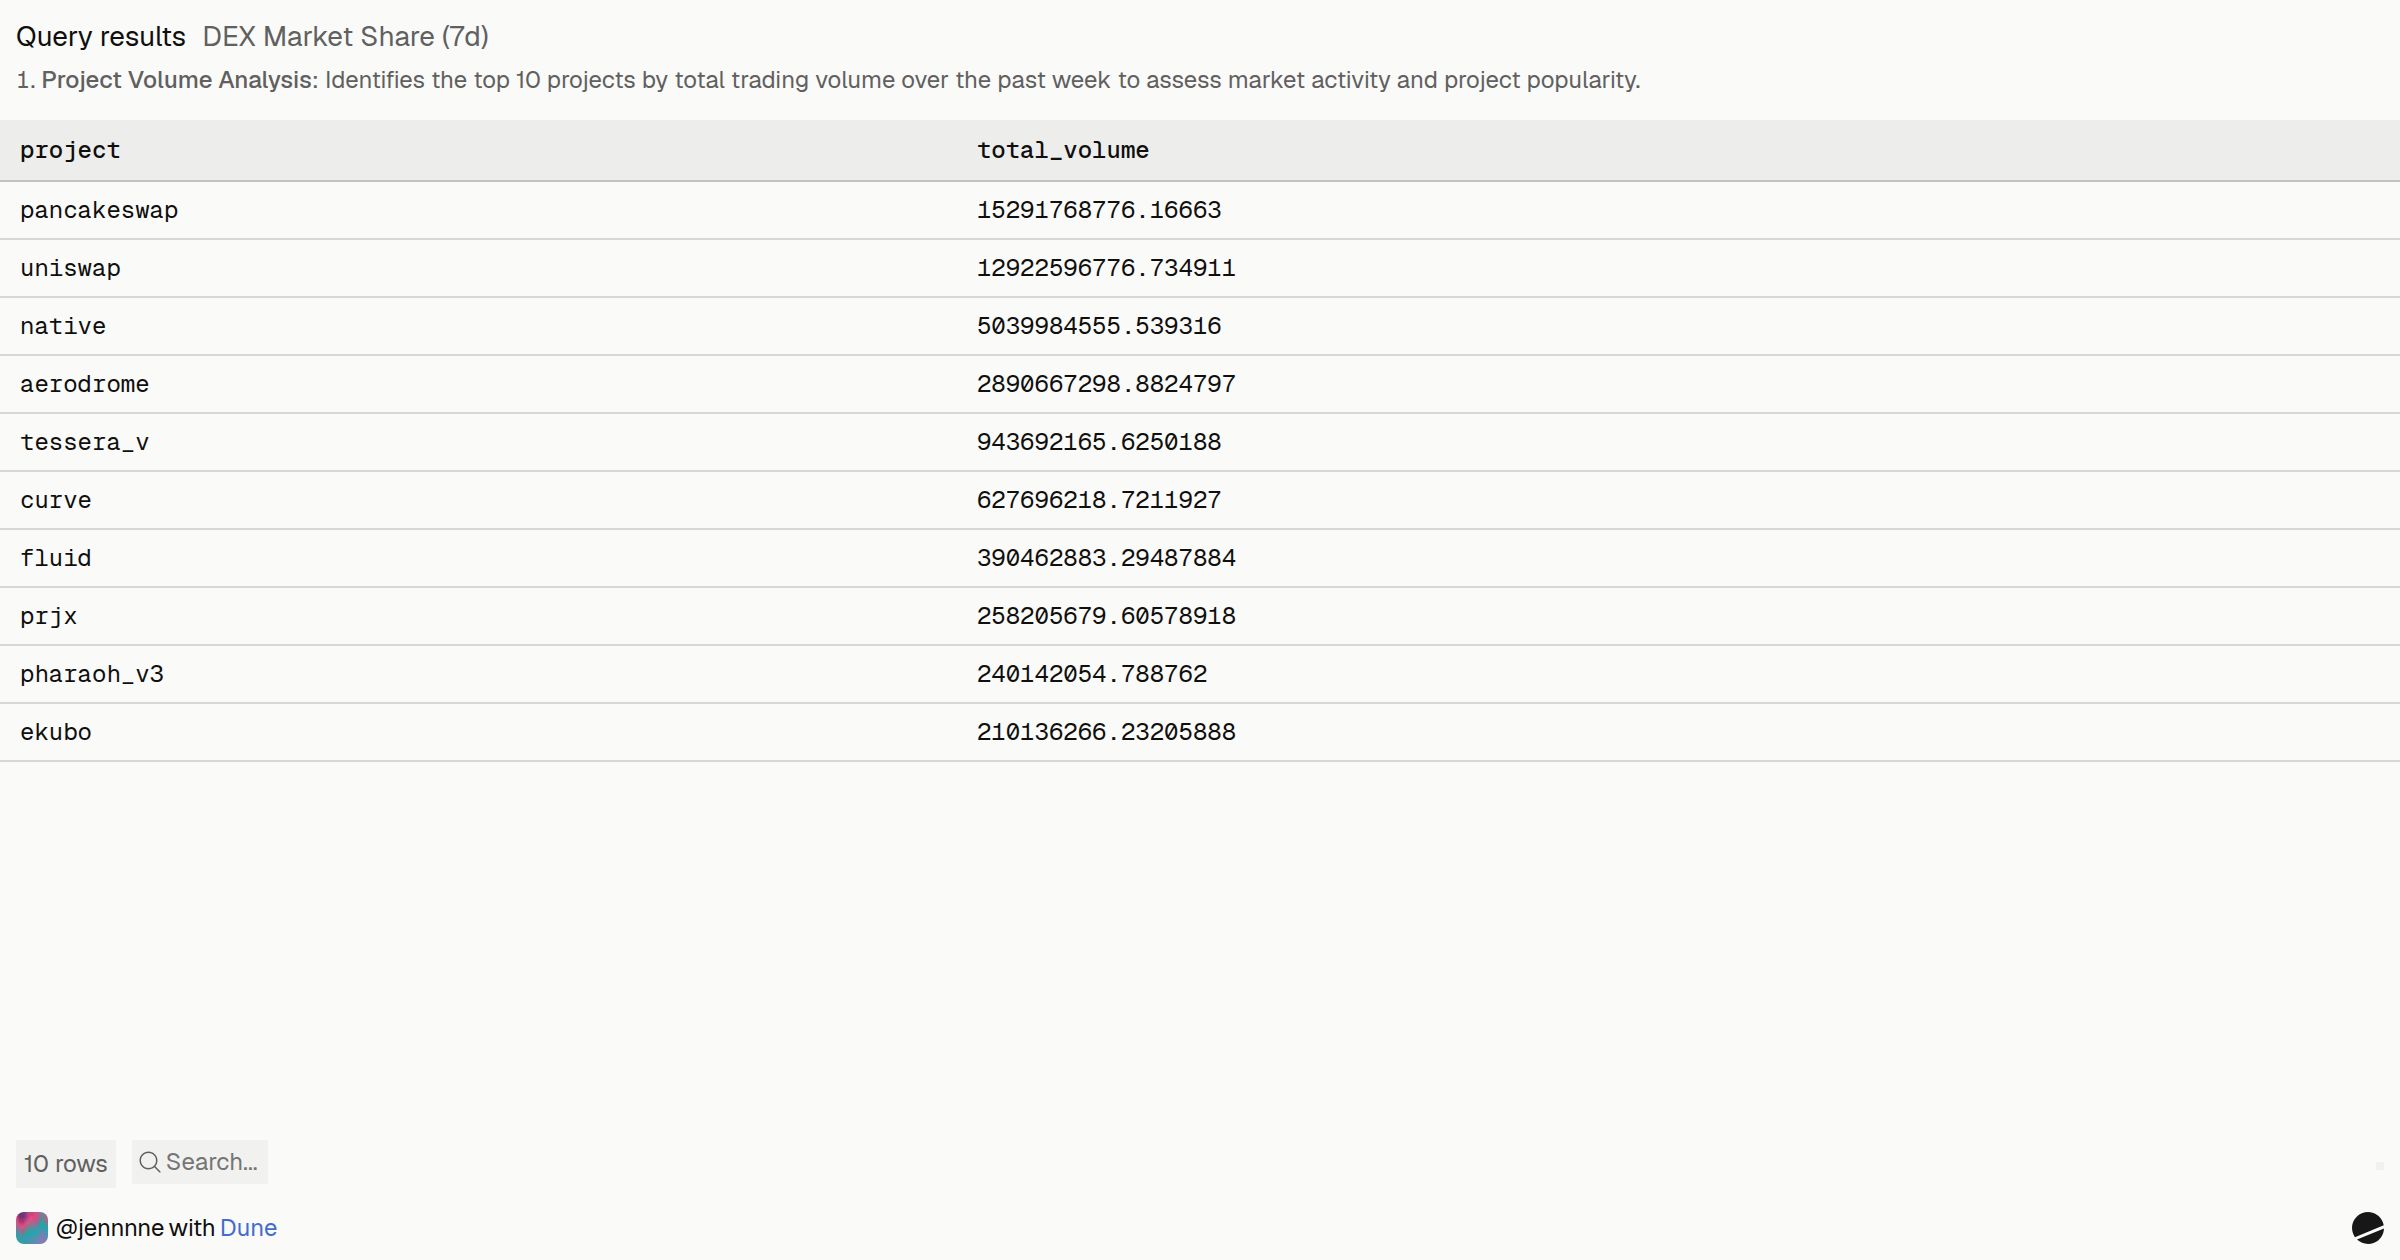Image resolution: width=2400 pixels, height=1260 pixels.
Task: Select the native project cell
Action: (x=63, y=326)
